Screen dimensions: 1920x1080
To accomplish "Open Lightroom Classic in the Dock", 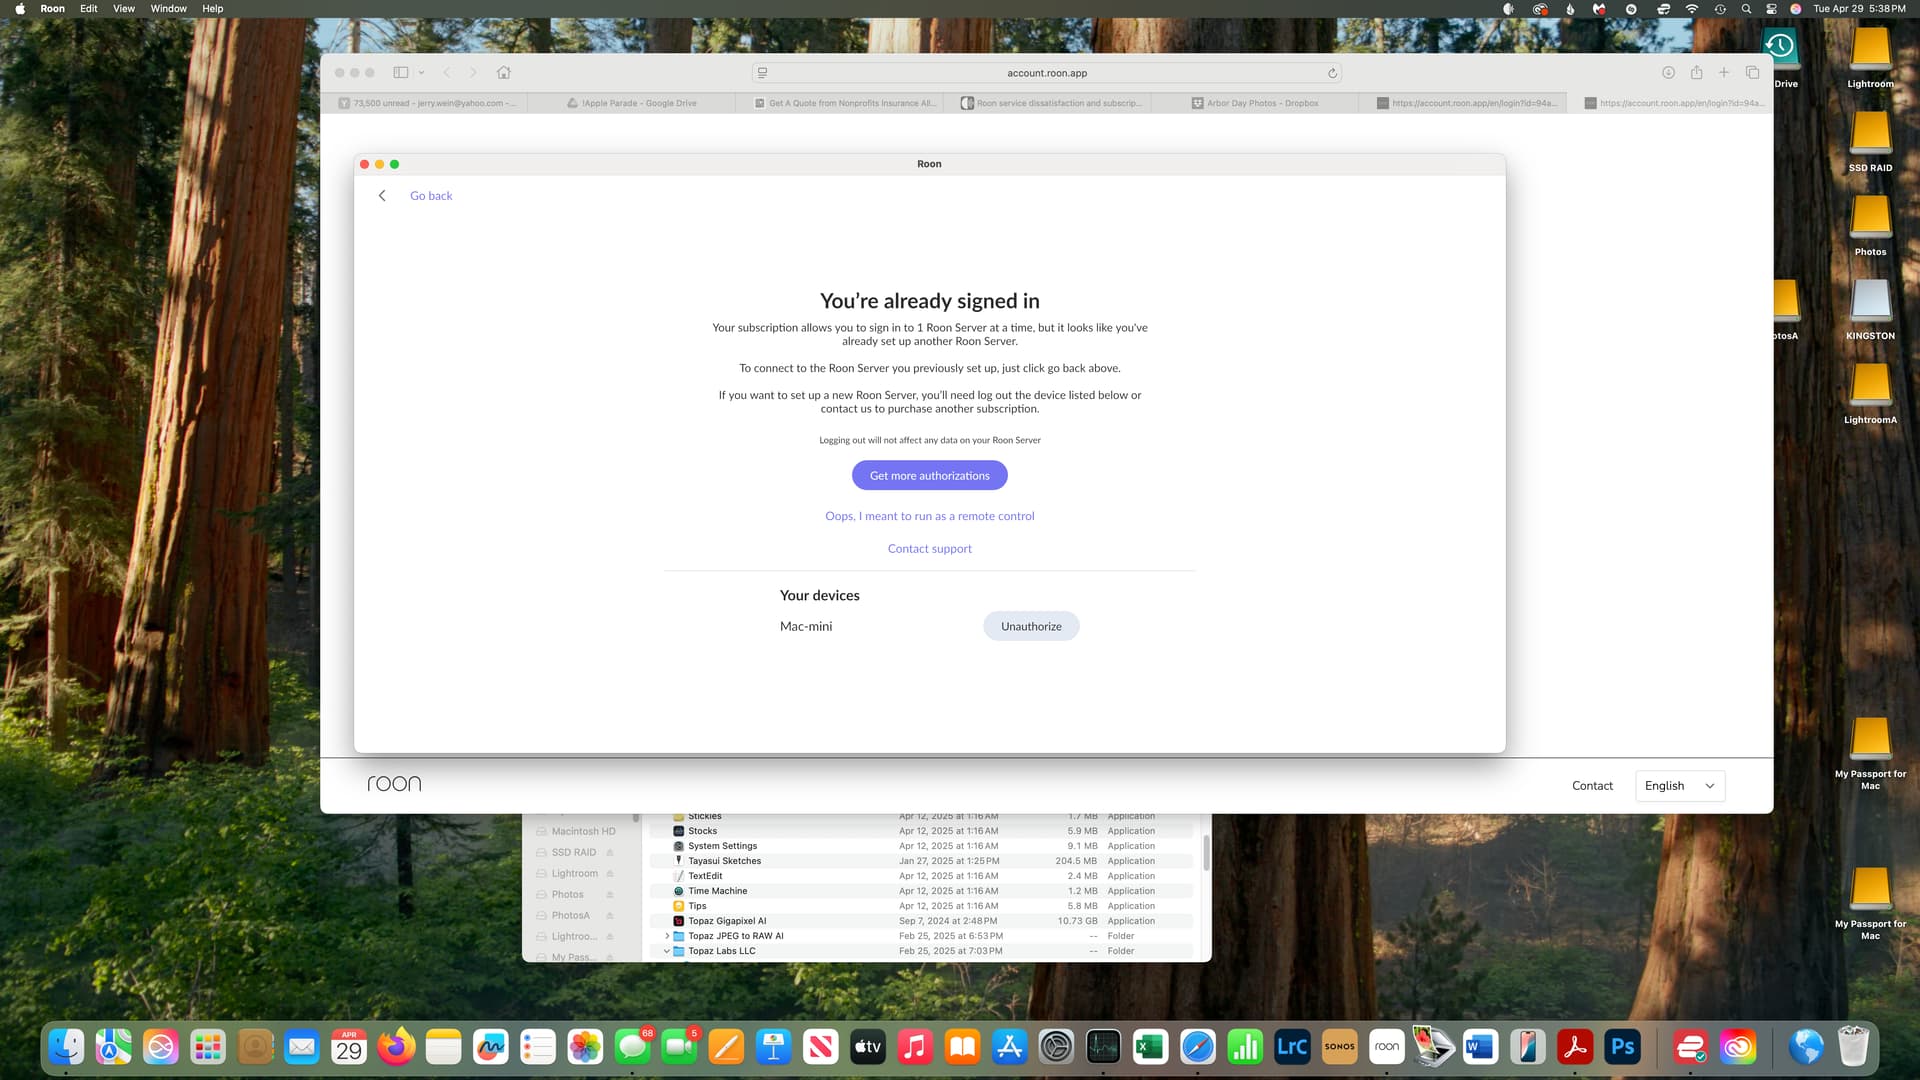I will pos(1292,1047).
